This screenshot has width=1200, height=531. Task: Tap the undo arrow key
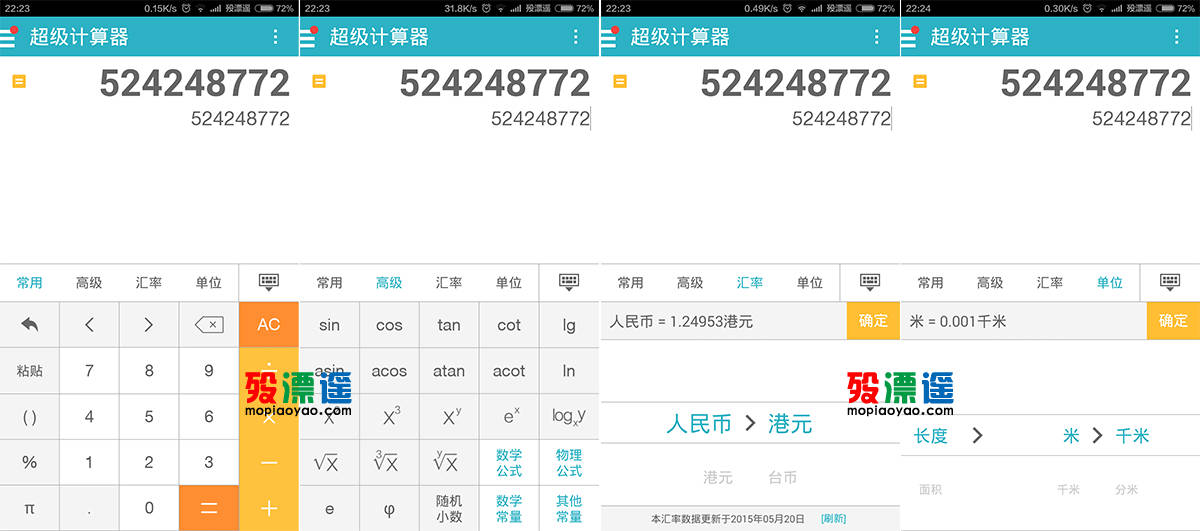[x=29, y=324]
